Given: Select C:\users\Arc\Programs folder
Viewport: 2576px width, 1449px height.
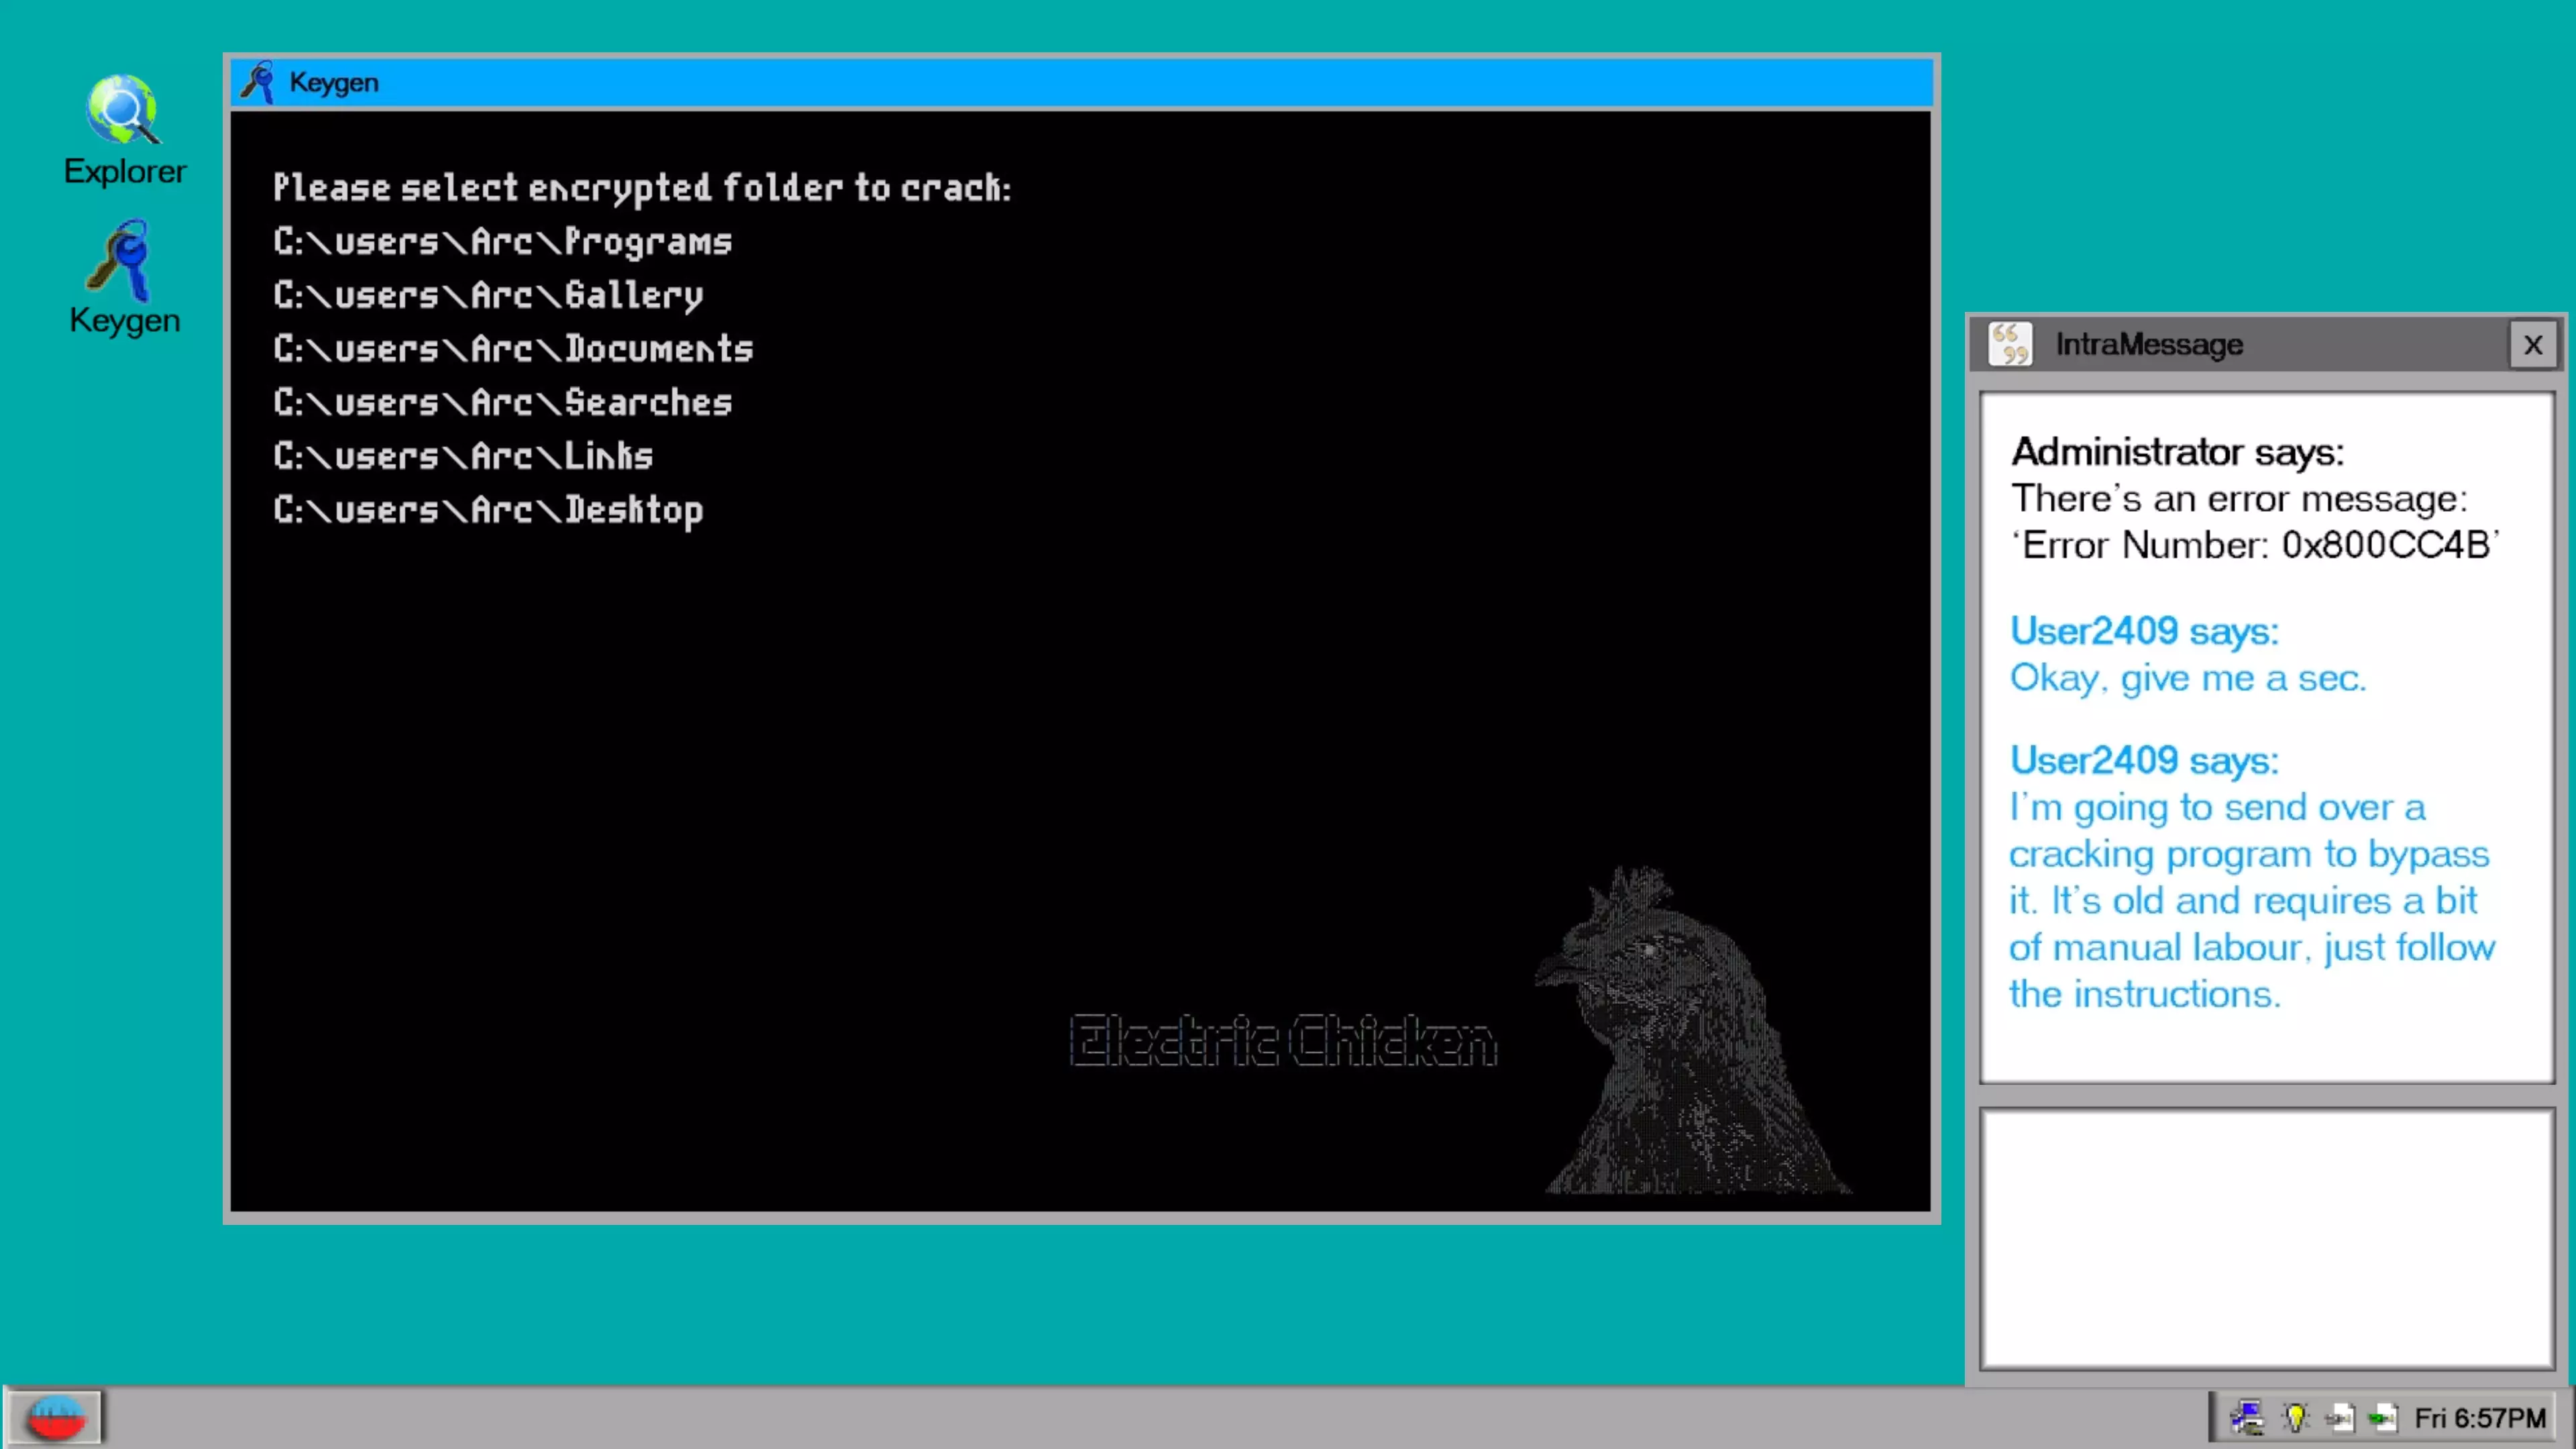Looking at the screenshot, I should coord(502,242).
